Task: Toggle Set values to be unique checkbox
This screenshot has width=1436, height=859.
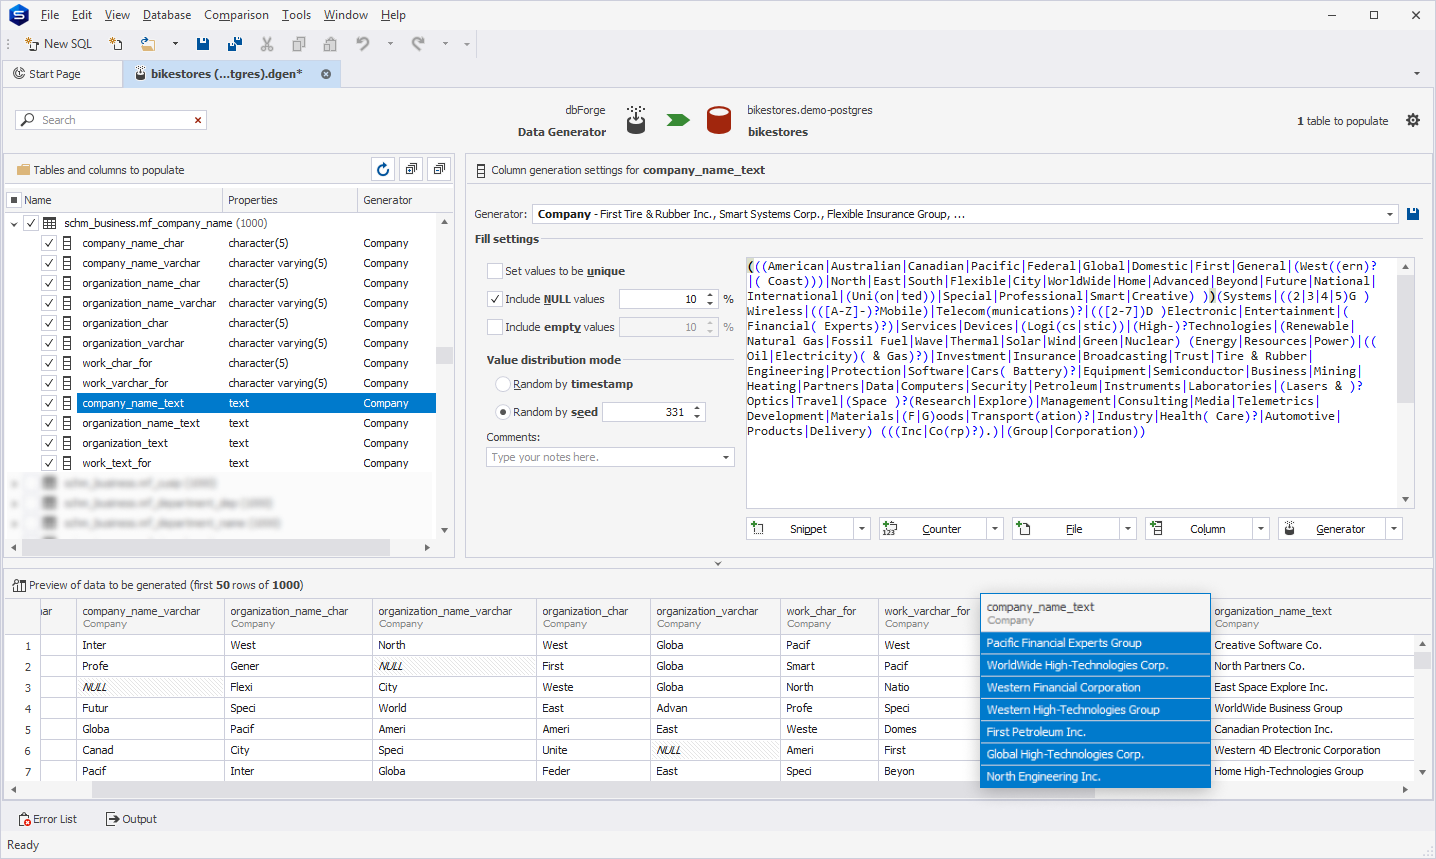Action: coord(494,271)
